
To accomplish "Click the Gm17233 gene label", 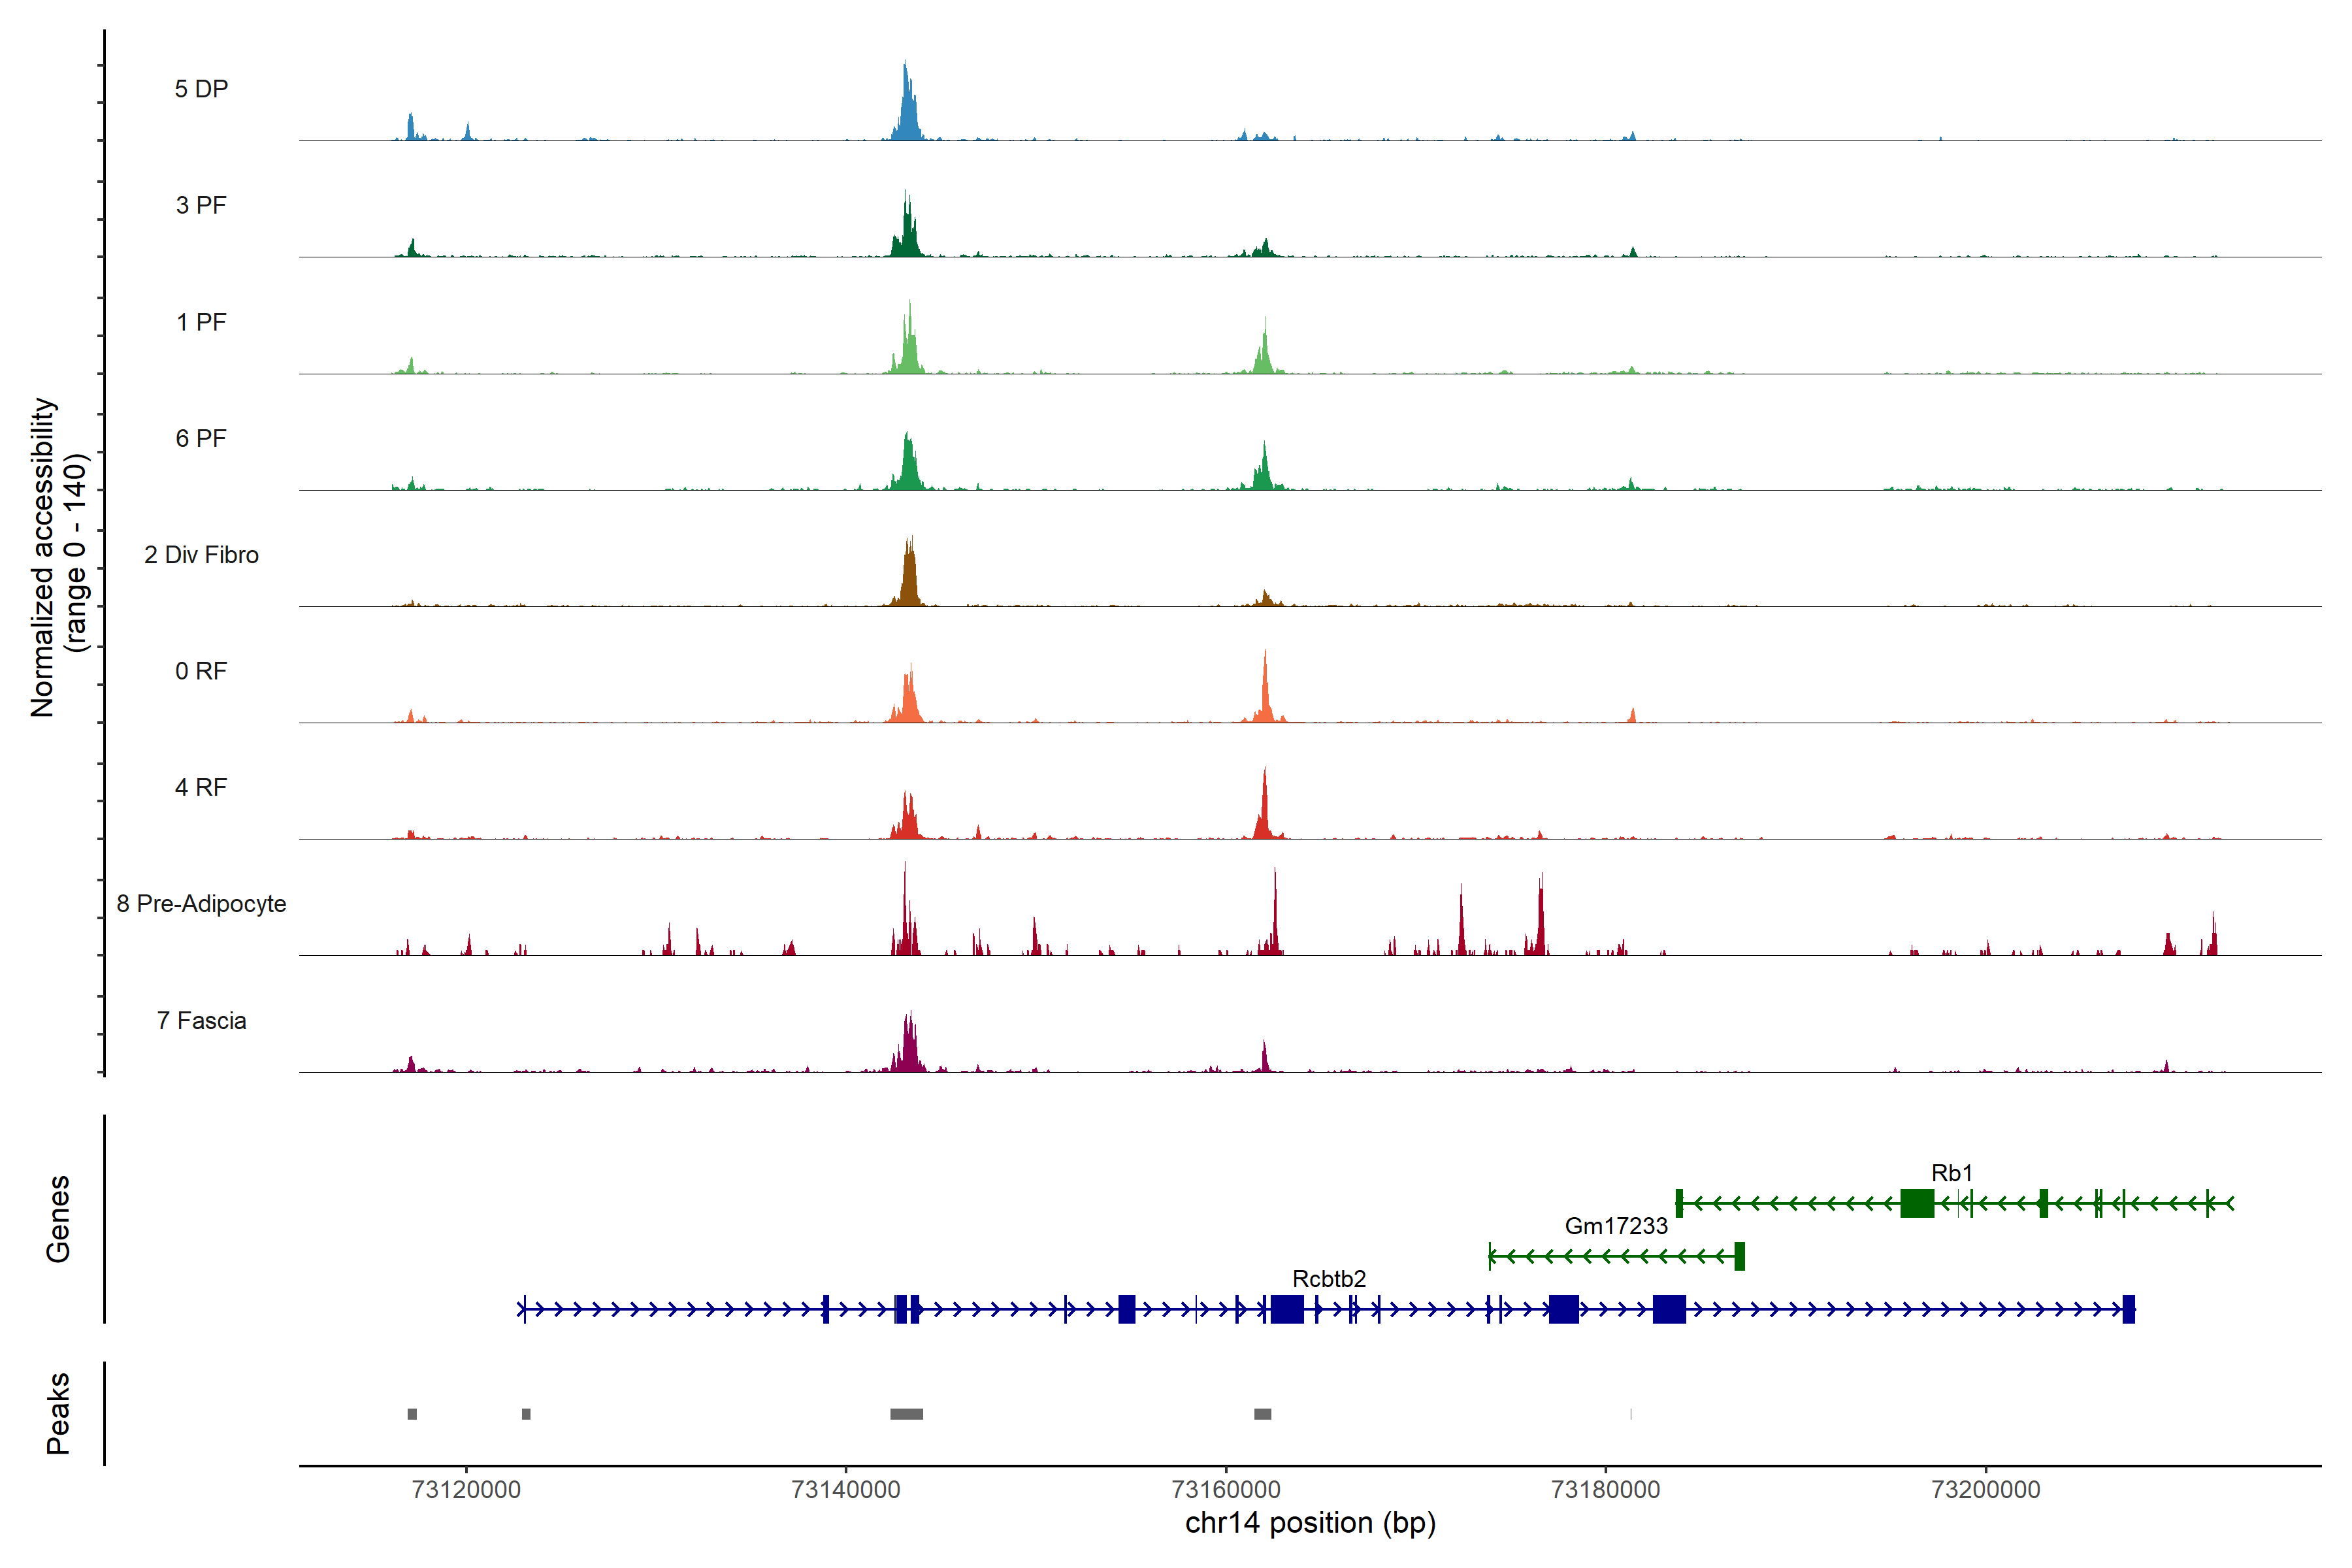I will coord(1616,1225).
